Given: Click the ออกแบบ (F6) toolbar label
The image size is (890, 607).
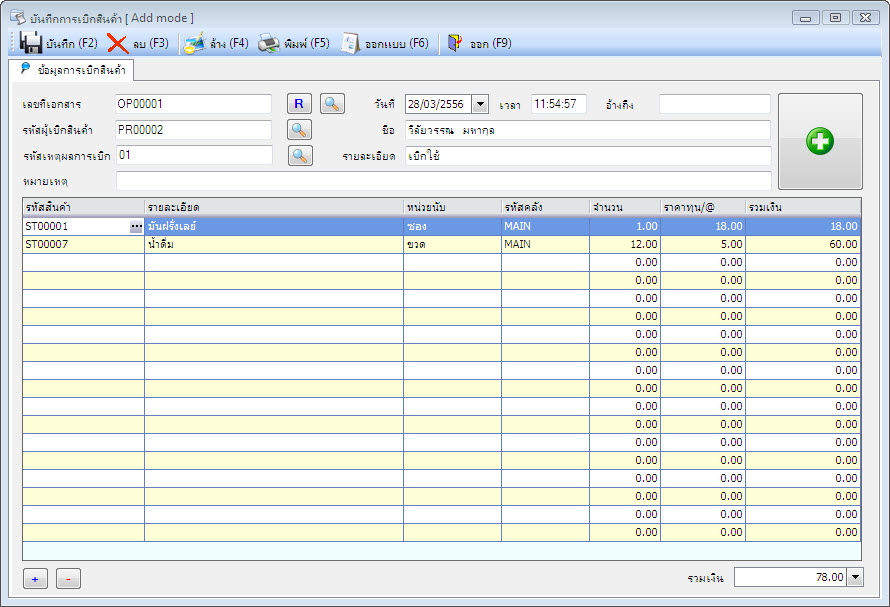Looking at the screenshot, I should pyautogui.click(x=396, y=44).
